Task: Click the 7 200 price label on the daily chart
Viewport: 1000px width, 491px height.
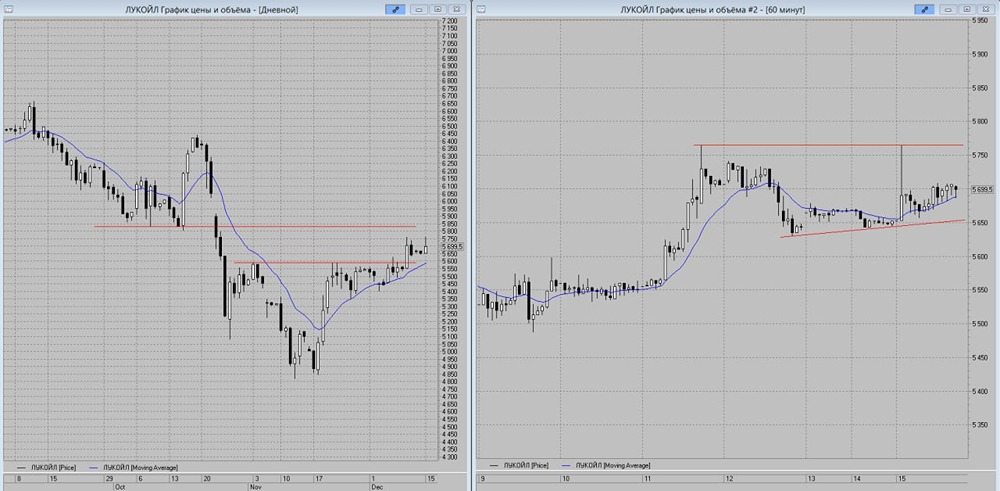Action: (x=450, y=21)
